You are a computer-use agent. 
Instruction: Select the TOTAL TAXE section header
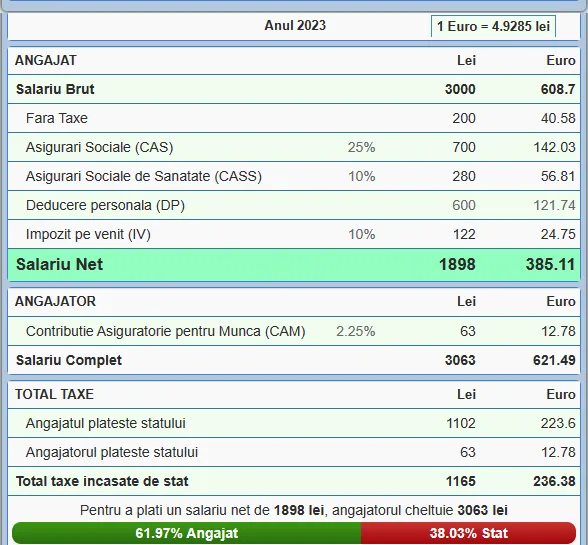pos(54,394)
